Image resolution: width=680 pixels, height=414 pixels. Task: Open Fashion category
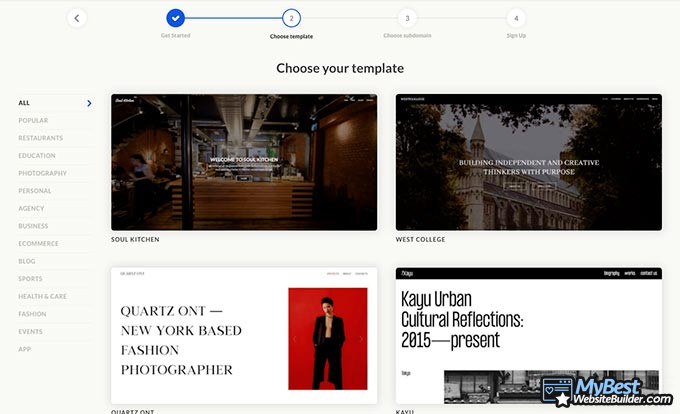(32, 314)
